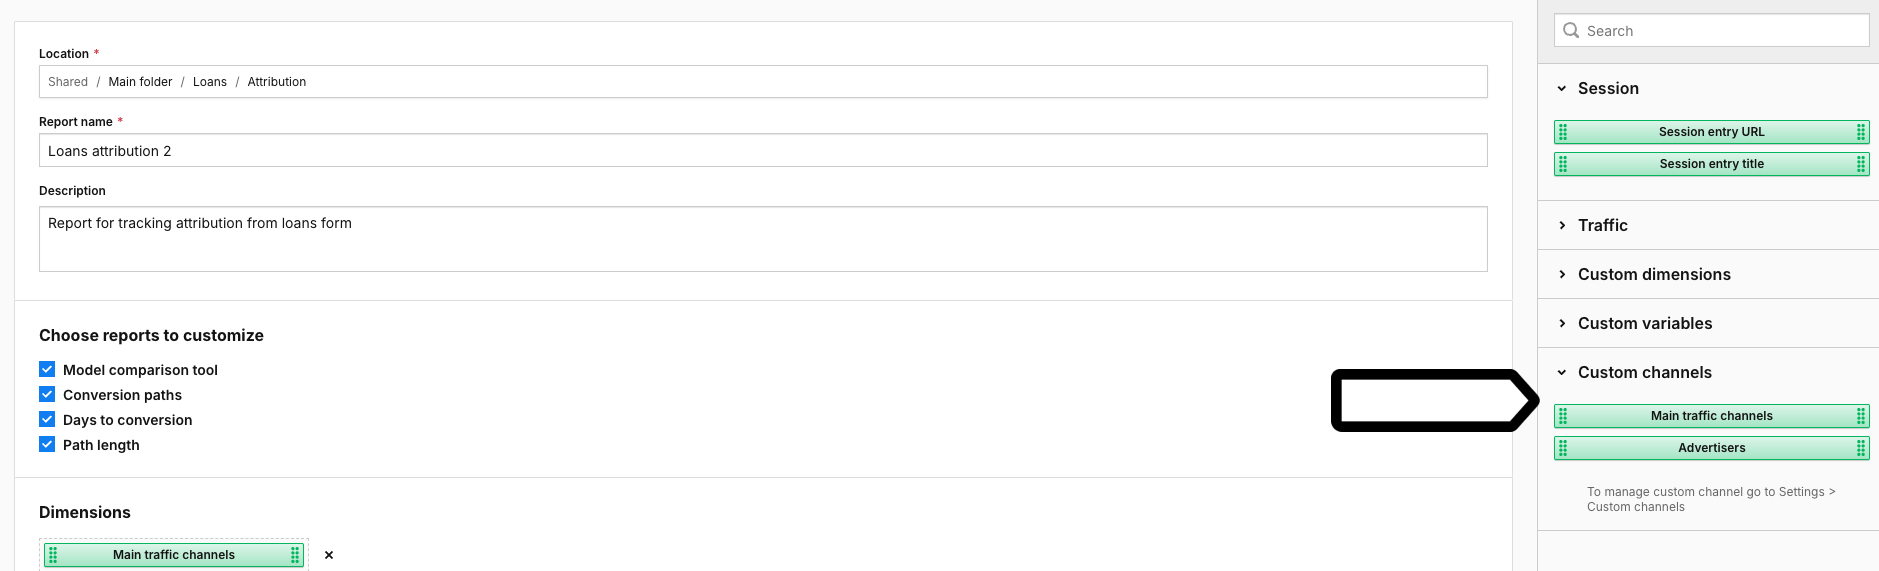Remove the Main traffic channels dimension
This screenshot has width=1879, height=571.
point(329,555)
